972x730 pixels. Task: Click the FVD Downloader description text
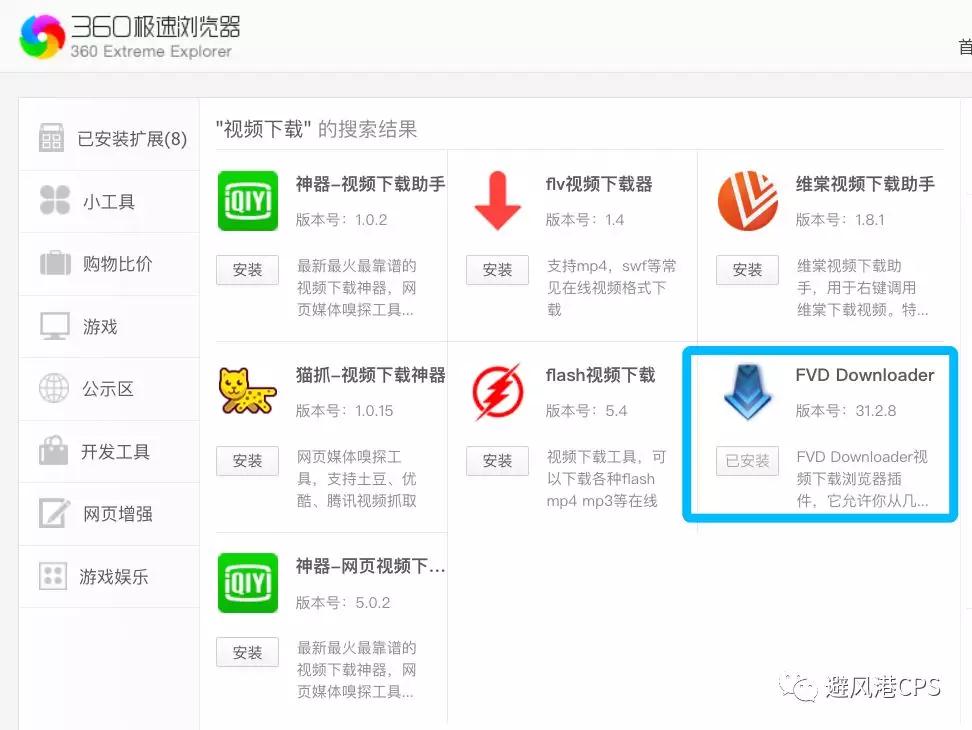[862, 478]
